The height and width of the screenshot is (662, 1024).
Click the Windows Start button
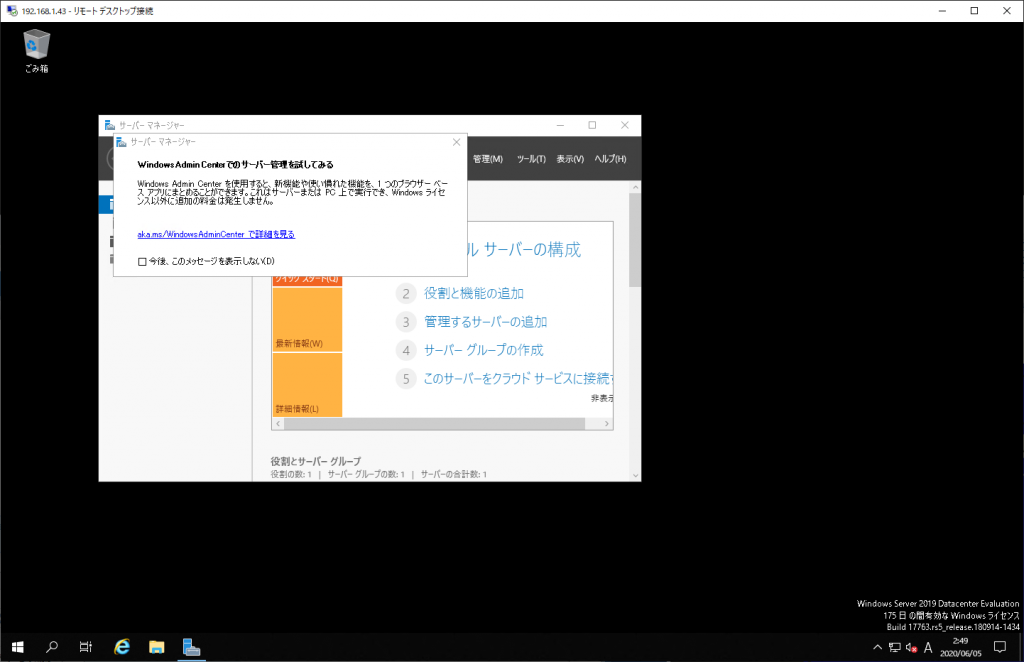18,647
